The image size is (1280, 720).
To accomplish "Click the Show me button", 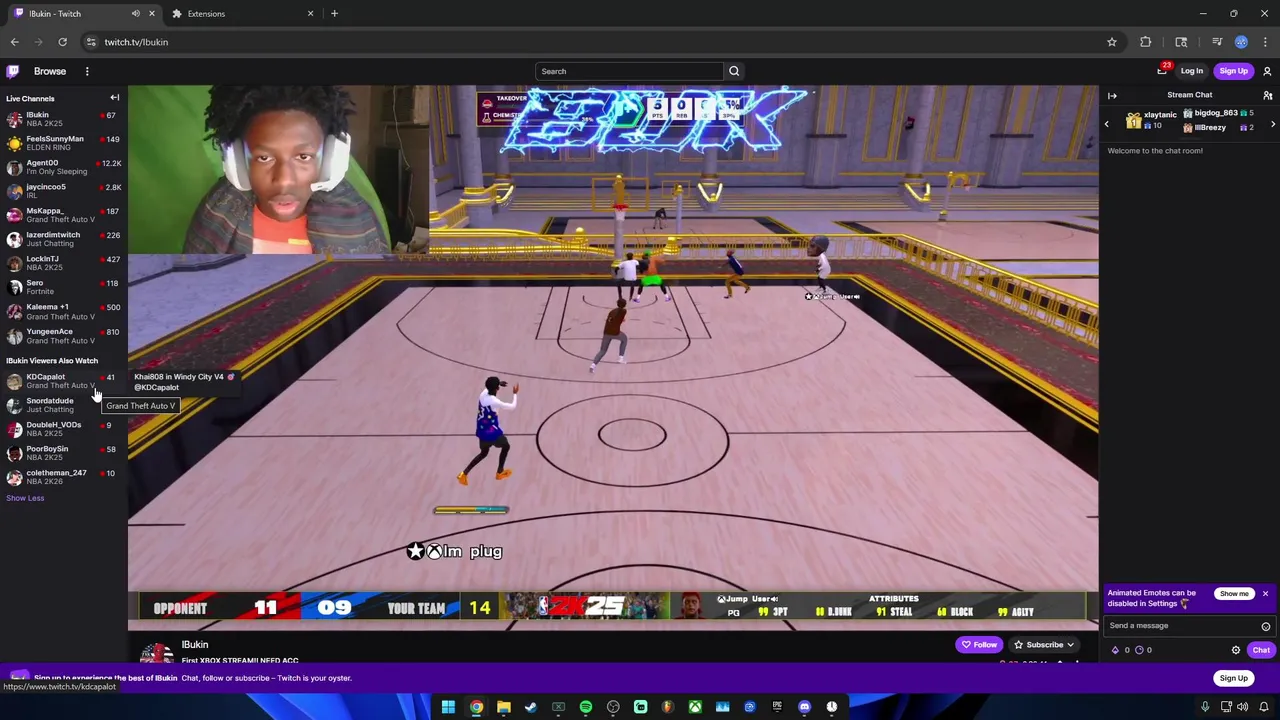I will click(1234, 594).
